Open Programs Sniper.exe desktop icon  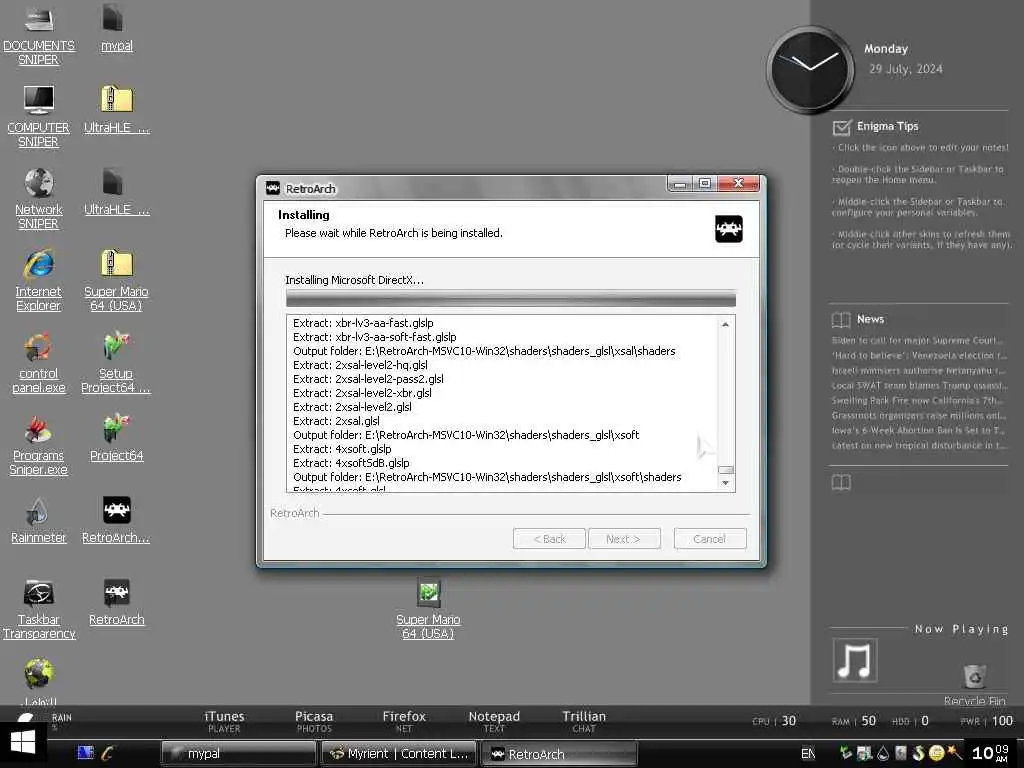39,445
